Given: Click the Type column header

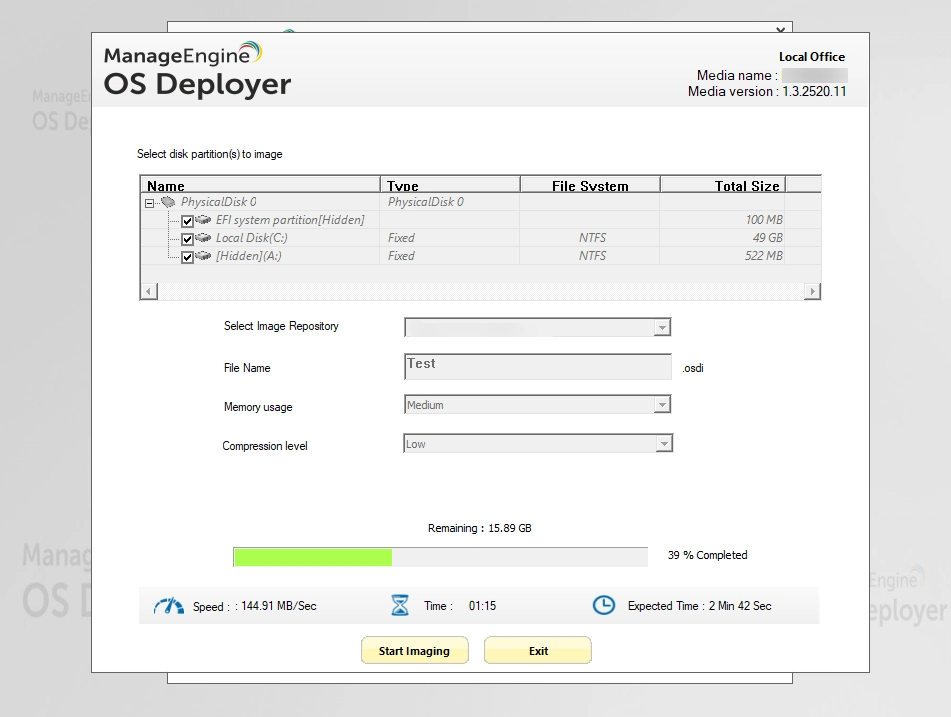Looking at the screenshot, I should pos(450,185).
